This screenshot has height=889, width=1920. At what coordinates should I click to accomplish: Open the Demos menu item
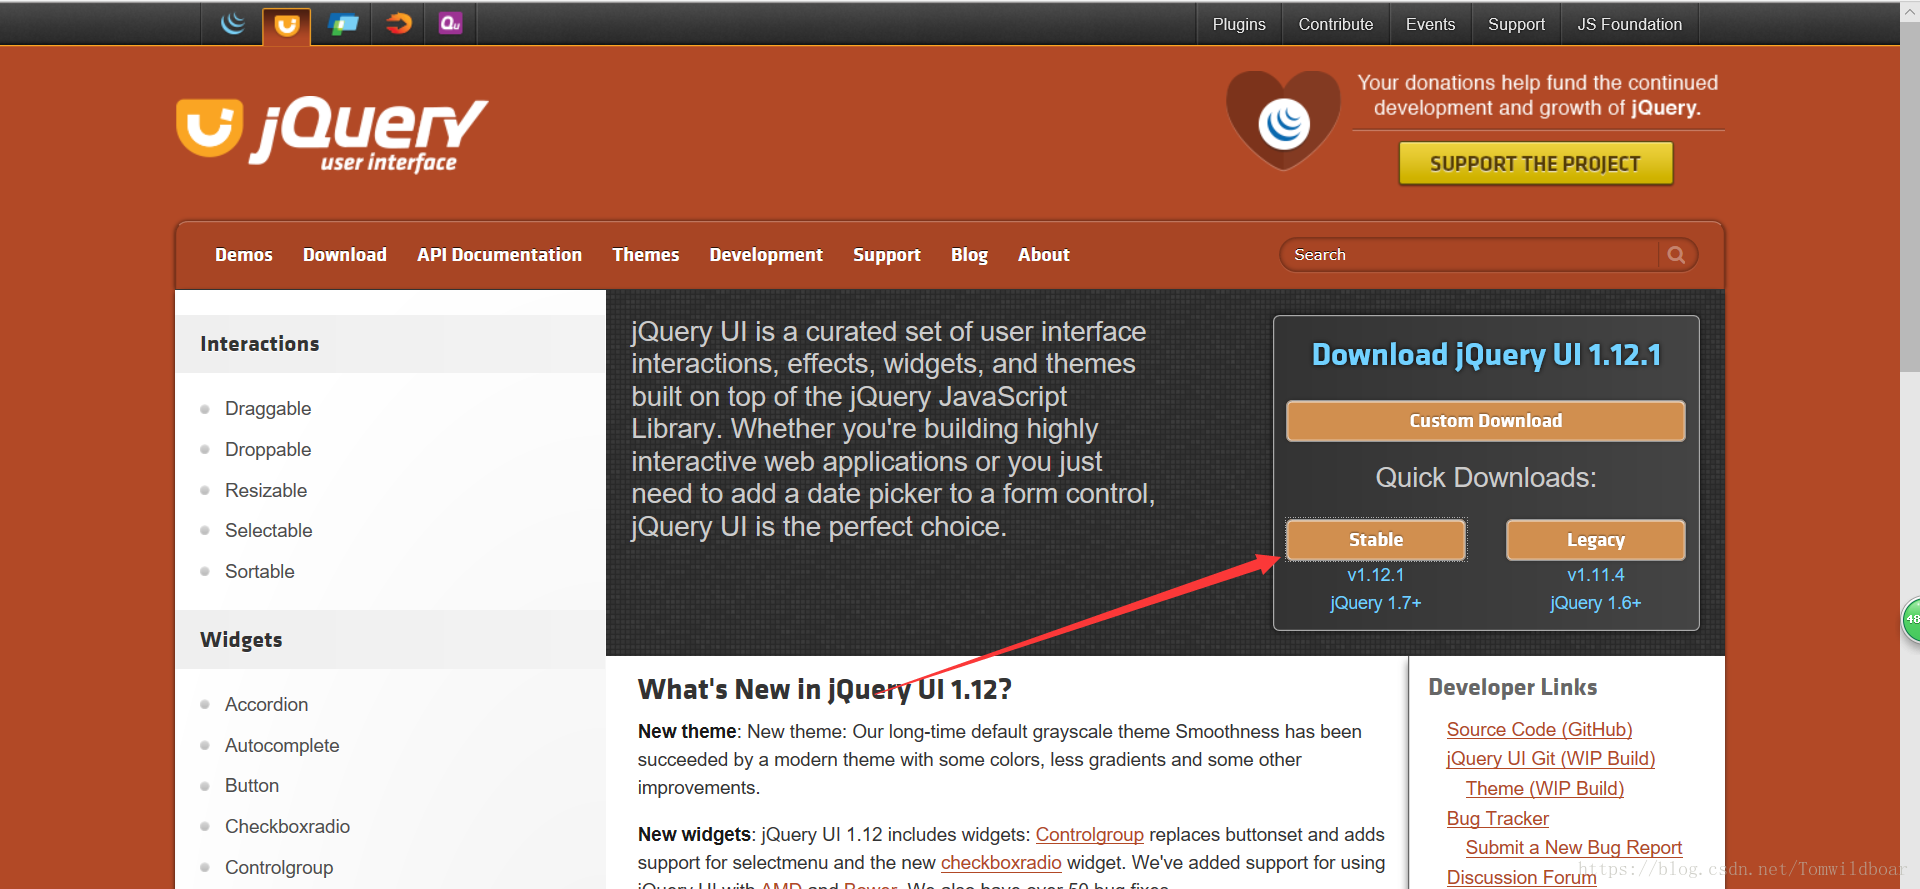[x=243, y=255]
